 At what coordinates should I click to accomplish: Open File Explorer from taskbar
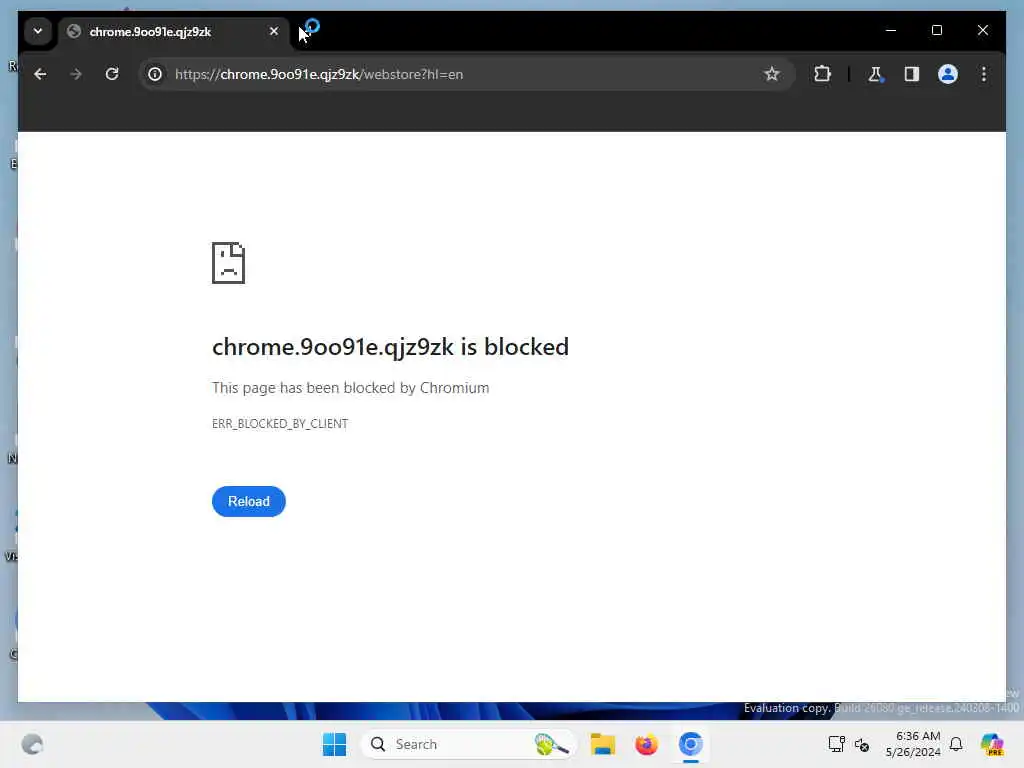coord(603,744)
